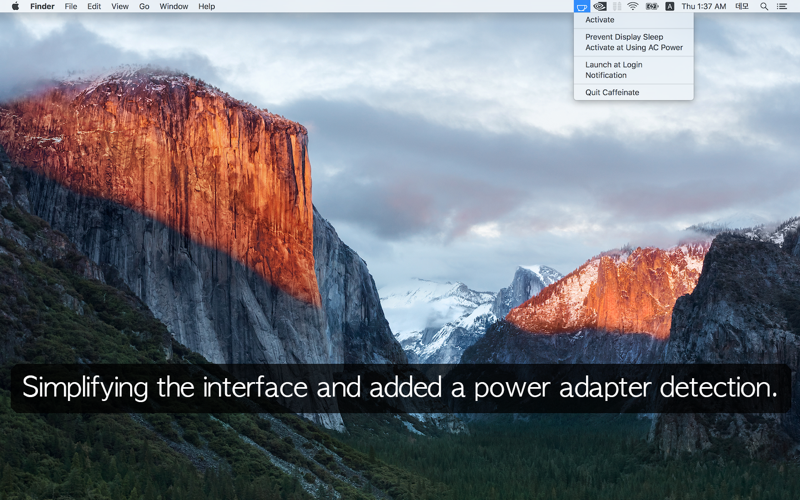
Task: Click the Apple logo menu
Action: coord(15,6)
